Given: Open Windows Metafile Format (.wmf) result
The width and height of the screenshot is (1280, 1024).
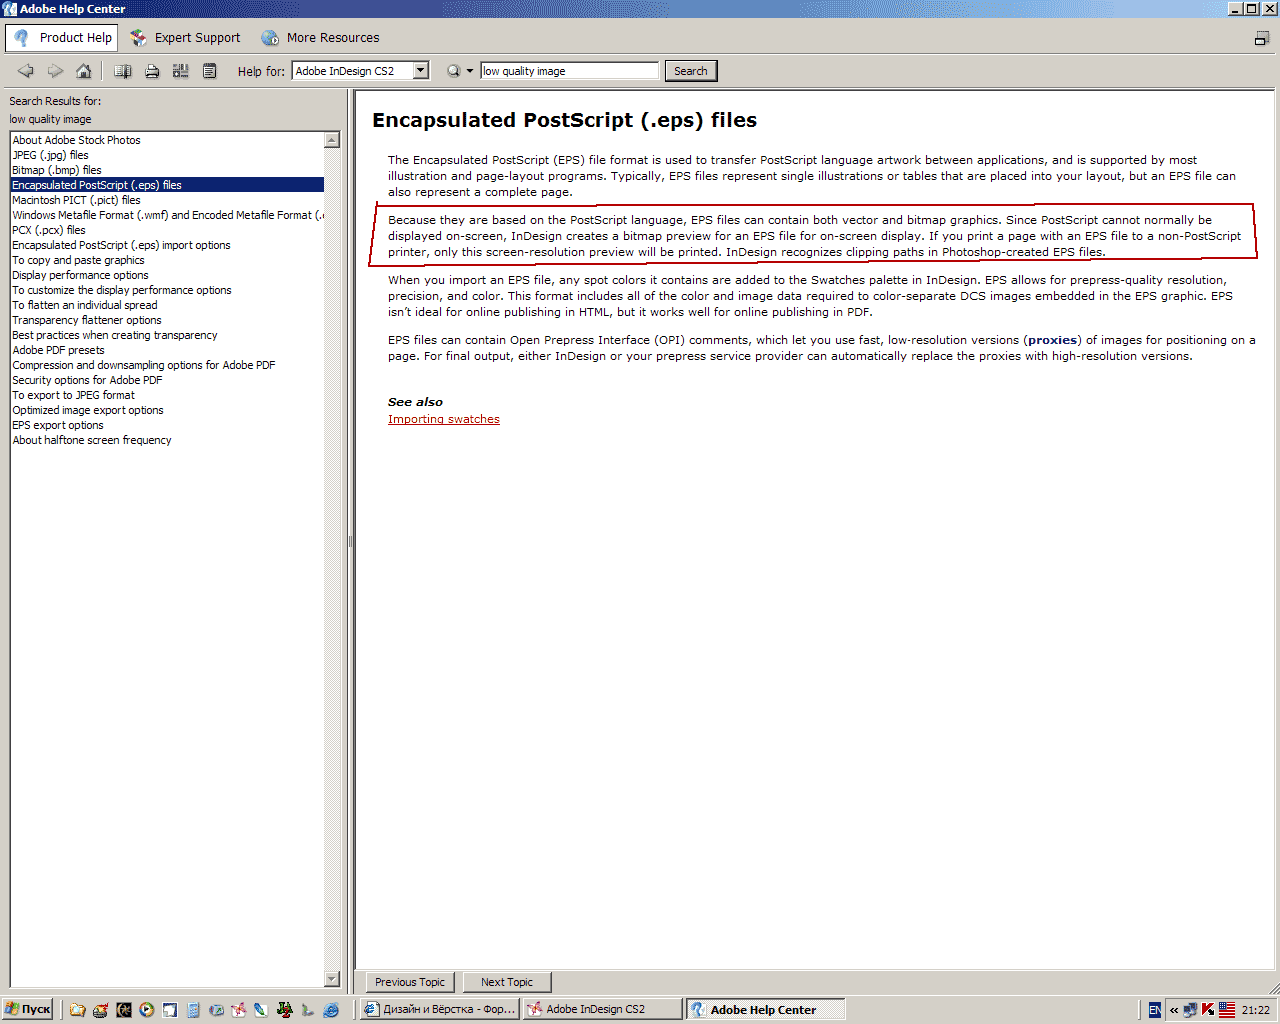Looking at the screenshot, I should [167, 215].
